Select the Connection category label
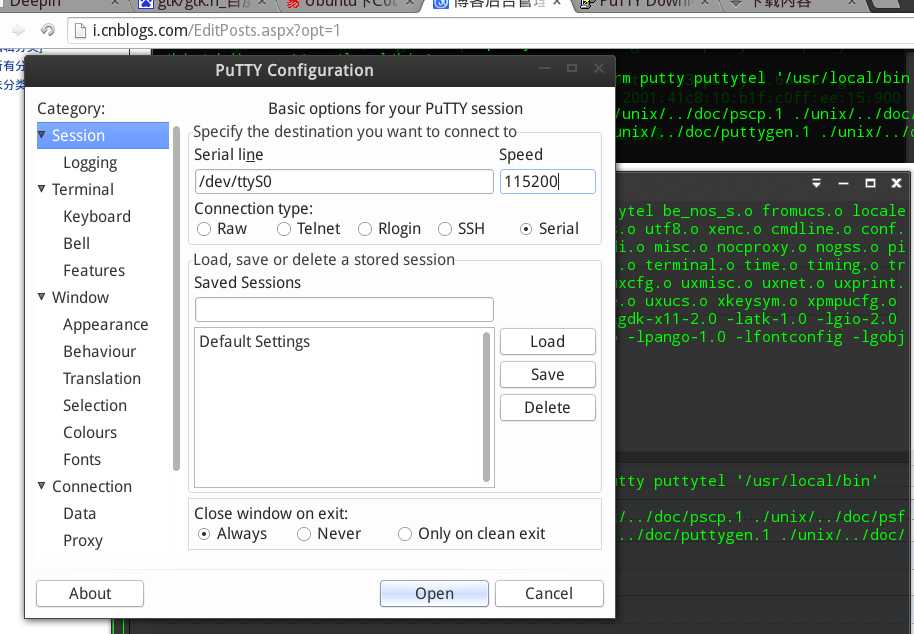 (x=92, y=487)
